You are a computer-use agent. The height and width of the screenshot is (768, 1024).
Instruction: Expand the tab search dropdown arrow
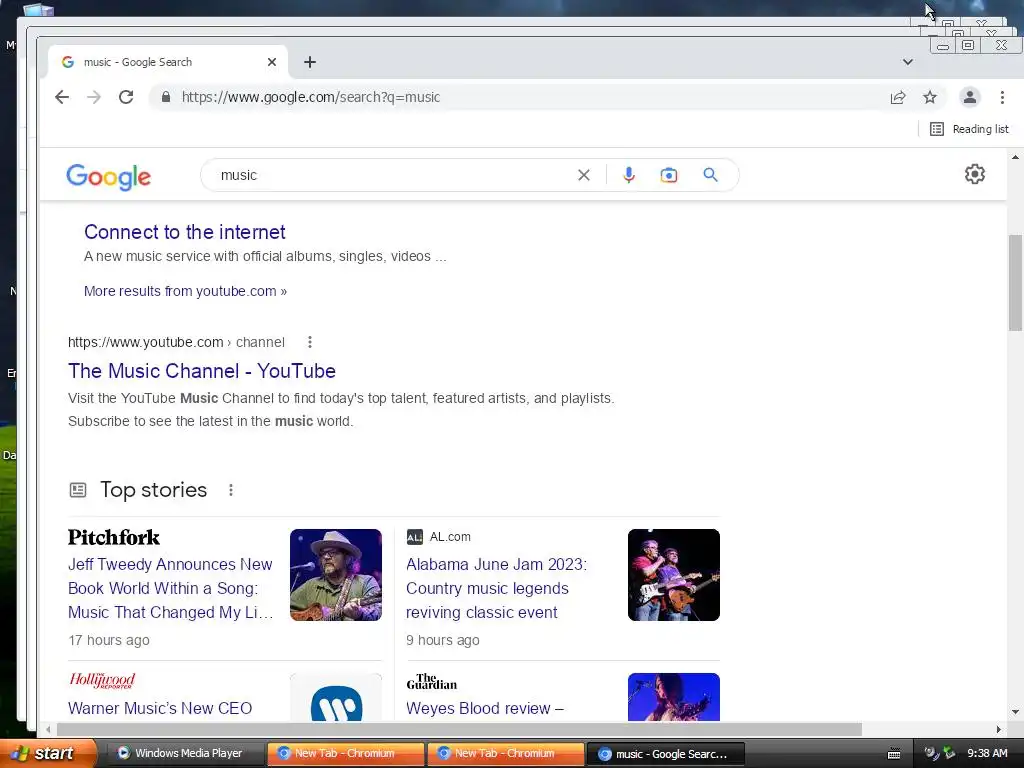point(908,62)
